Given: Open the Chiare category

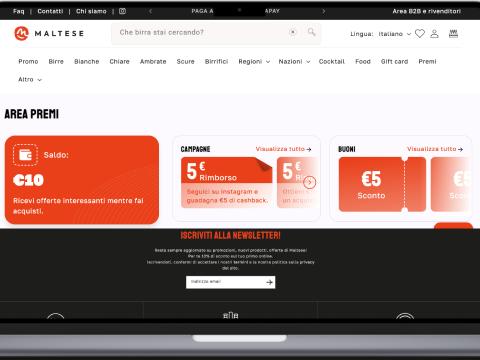Looking at the screenshot, I should pyautogui.click(x=119, y=62).
